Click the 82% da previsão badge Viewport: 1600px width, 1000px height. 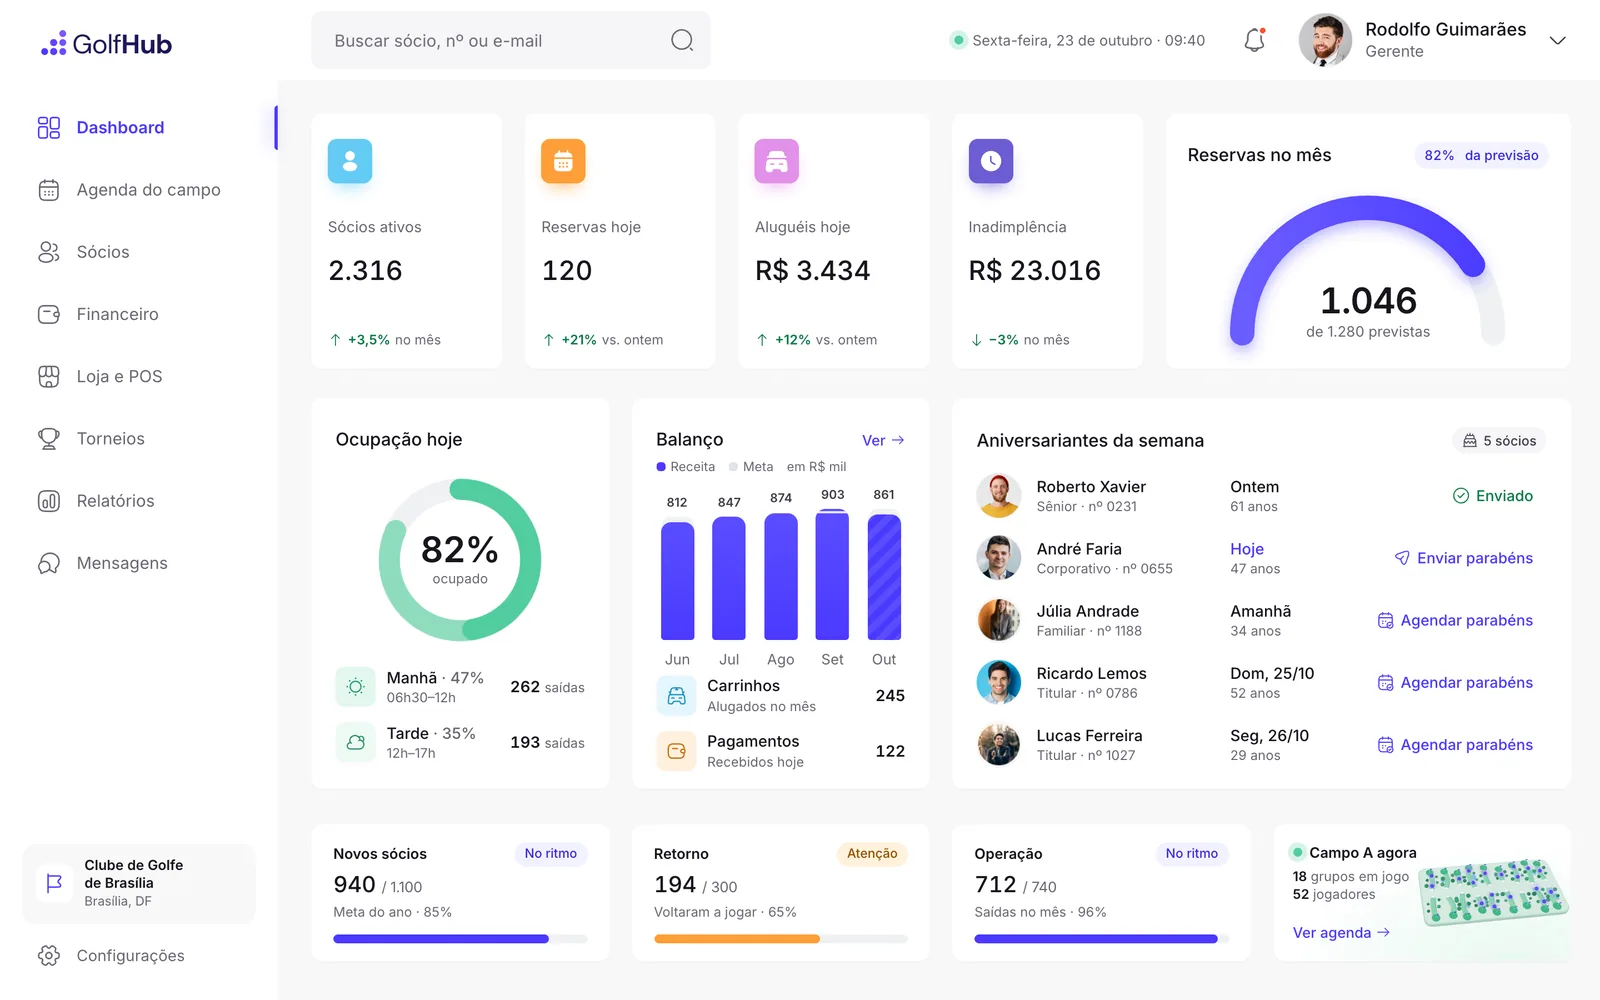(1481, 155)
